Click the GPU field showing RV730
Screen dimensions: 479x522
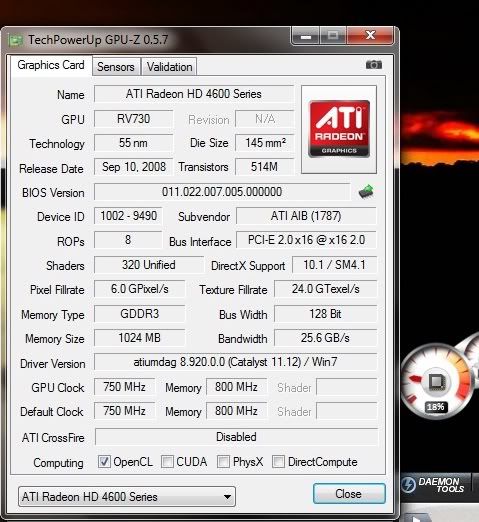pyautogui.click(x=134, y=119)
